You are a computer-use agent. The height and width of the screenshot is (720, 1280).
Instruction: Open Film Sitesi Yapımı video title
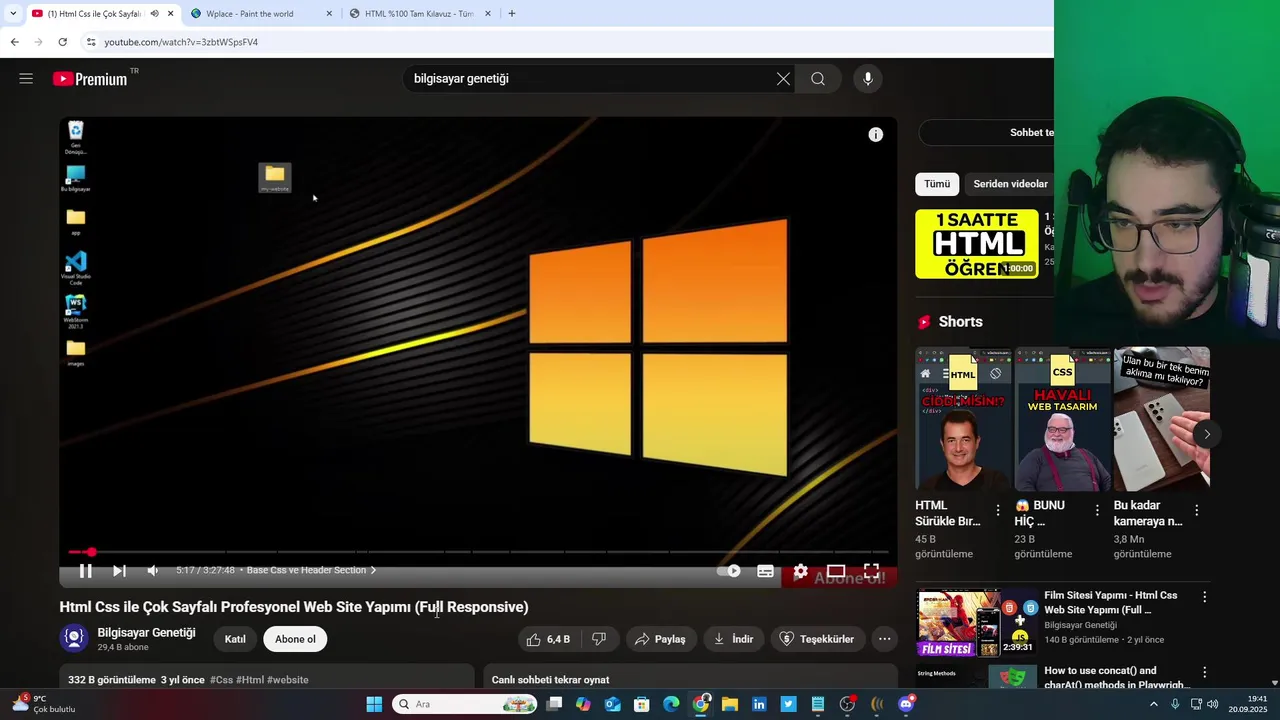pyautogui.click(x=1111, y=602)
